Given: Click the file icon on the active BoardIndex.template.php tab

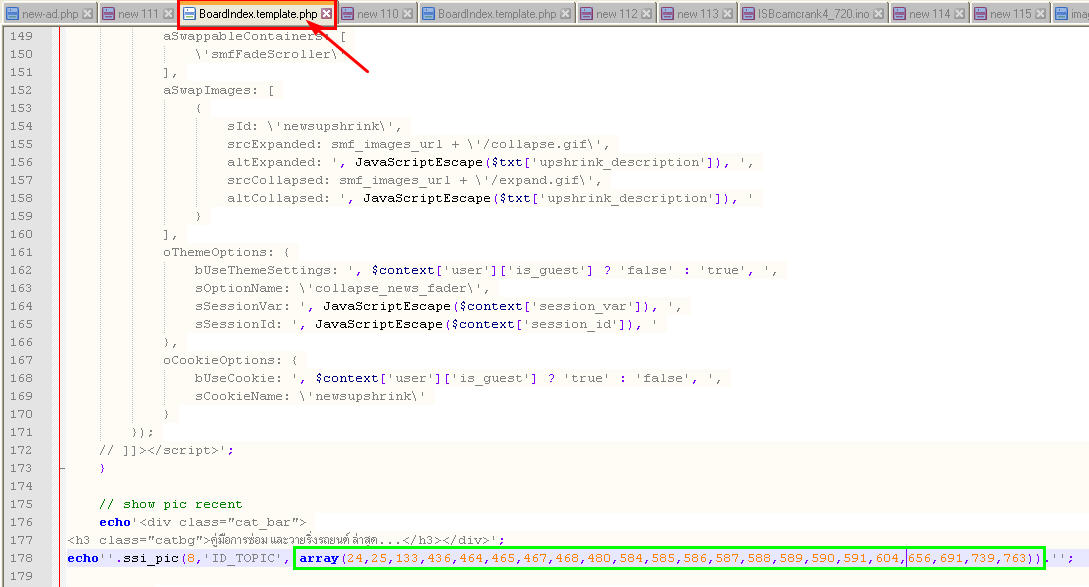Looking at the screenshot, I should [x=190, y=14].
